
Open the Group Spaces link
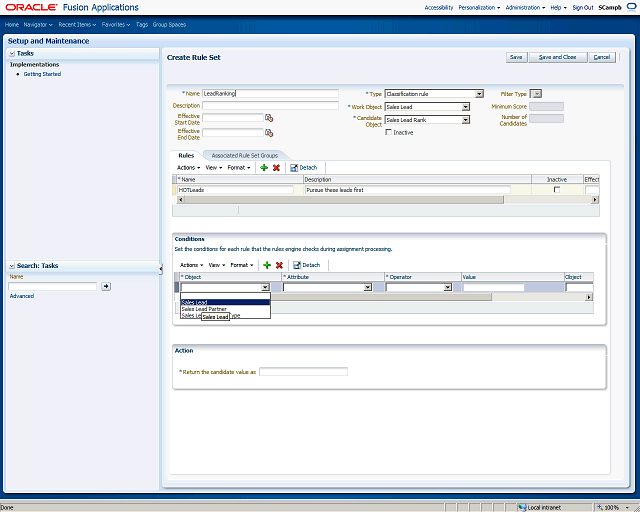click(169, 25)
